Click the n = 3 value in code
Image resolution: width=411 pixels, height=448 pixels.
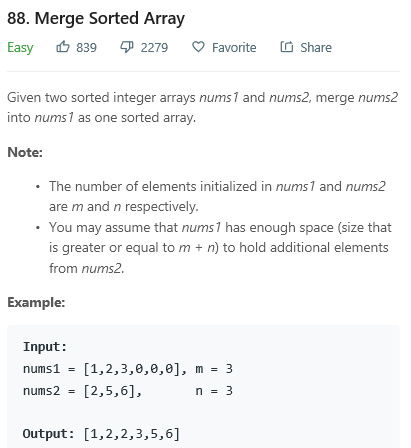tap(214, 391)
